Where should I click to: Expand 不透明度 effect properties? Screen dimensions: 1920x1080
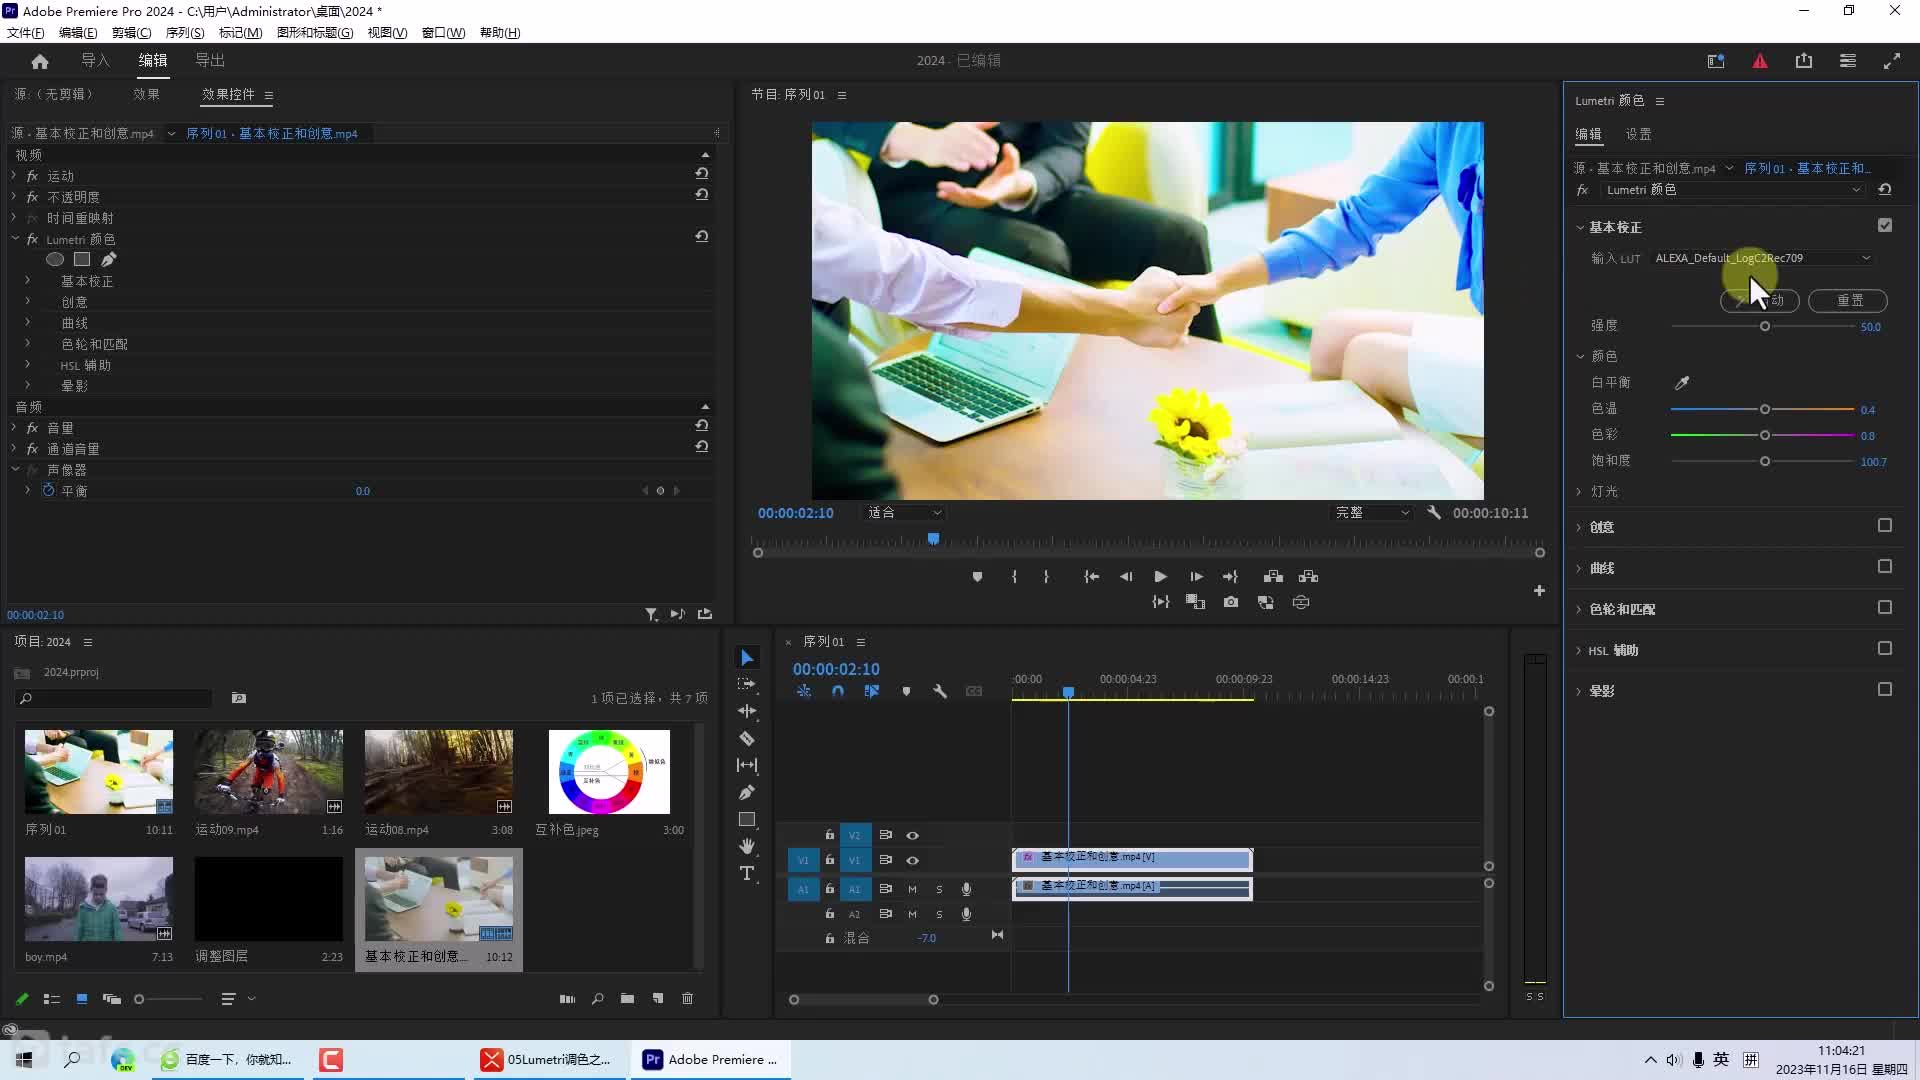[x=14, y=197]
